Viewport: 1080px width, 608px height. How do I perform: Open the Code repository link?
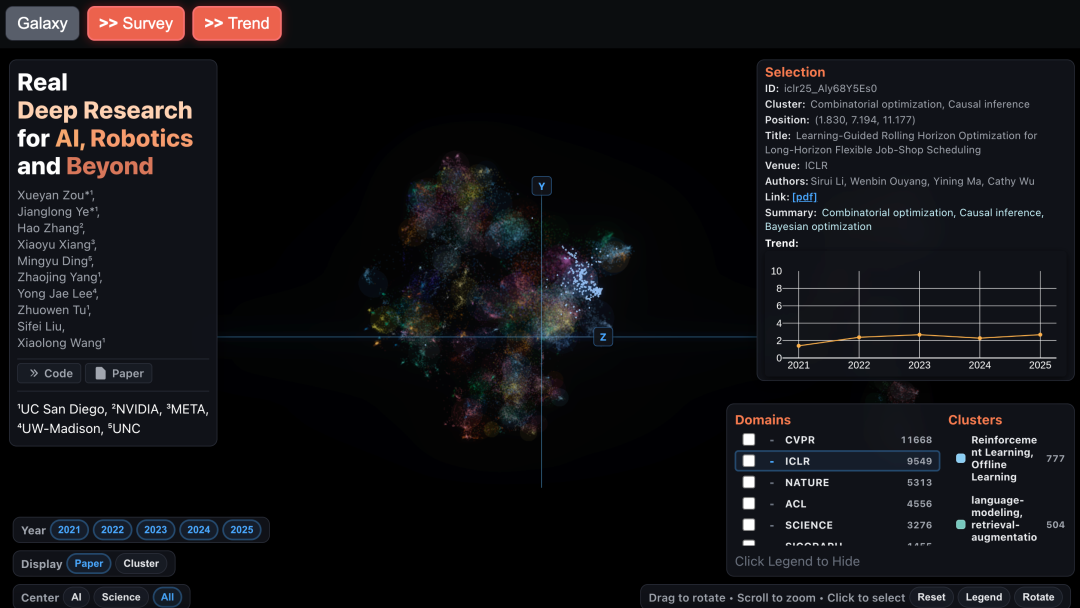pos(50,373)
